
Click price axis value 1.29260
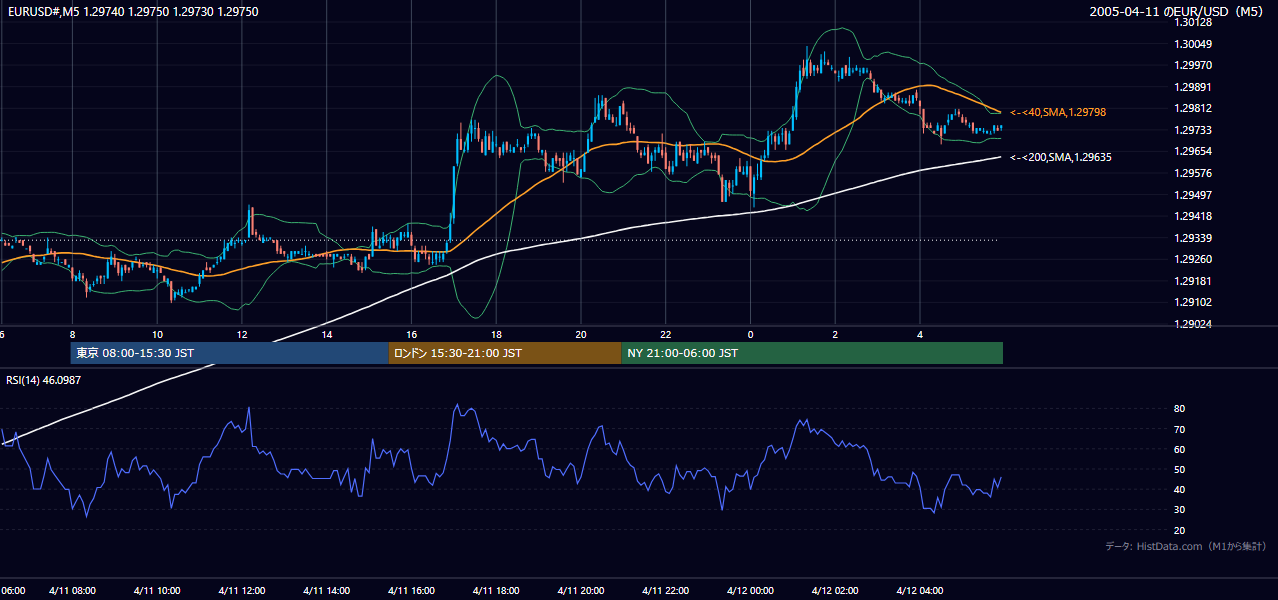tap(1193, 259)
